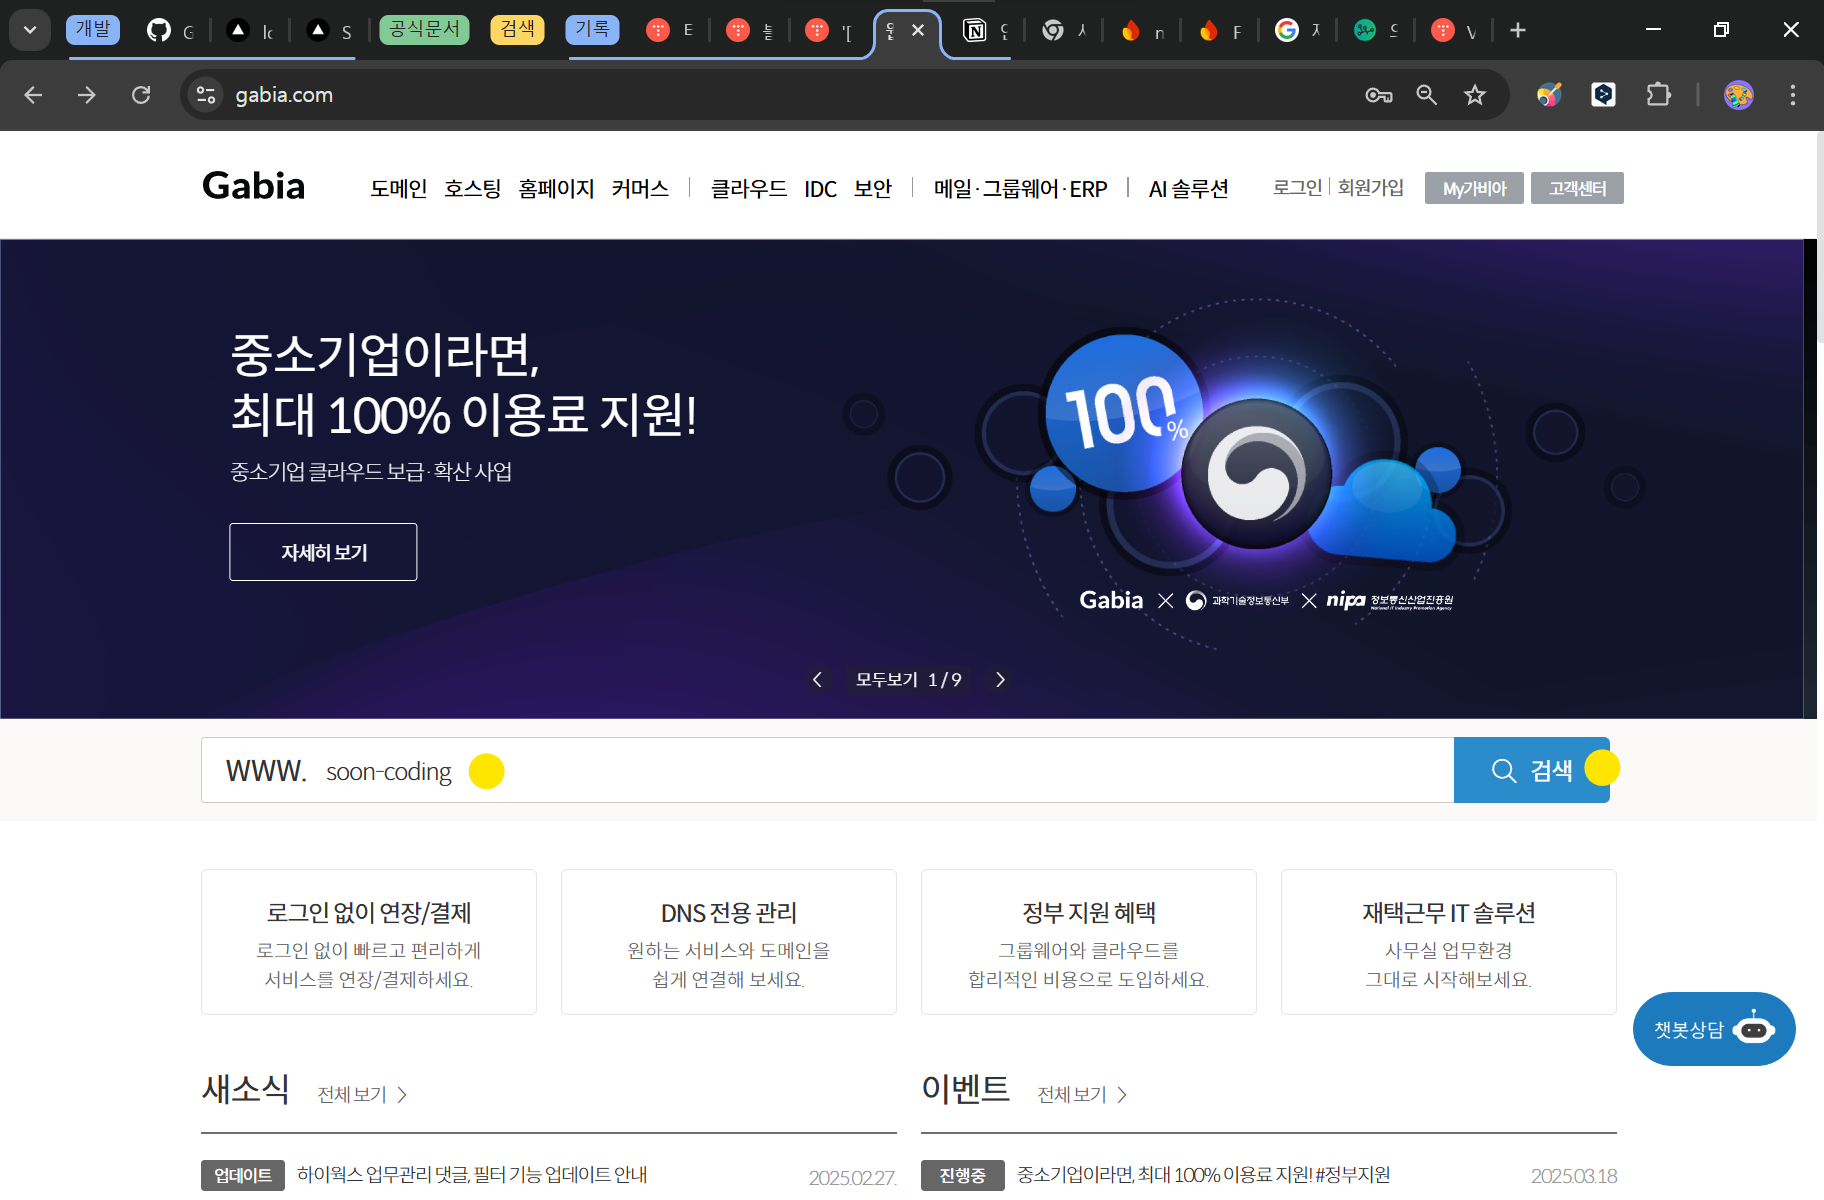
Task: Open the colorful paintbrush extension
Action: click(x=1549, y=95)
